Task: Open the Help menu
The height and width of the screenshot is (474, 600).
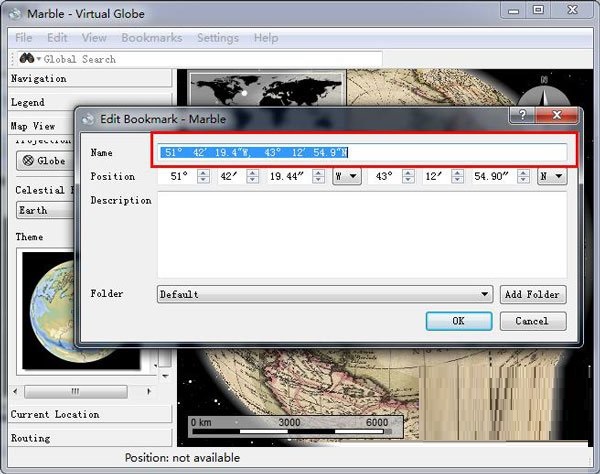Action: point(266,38)
